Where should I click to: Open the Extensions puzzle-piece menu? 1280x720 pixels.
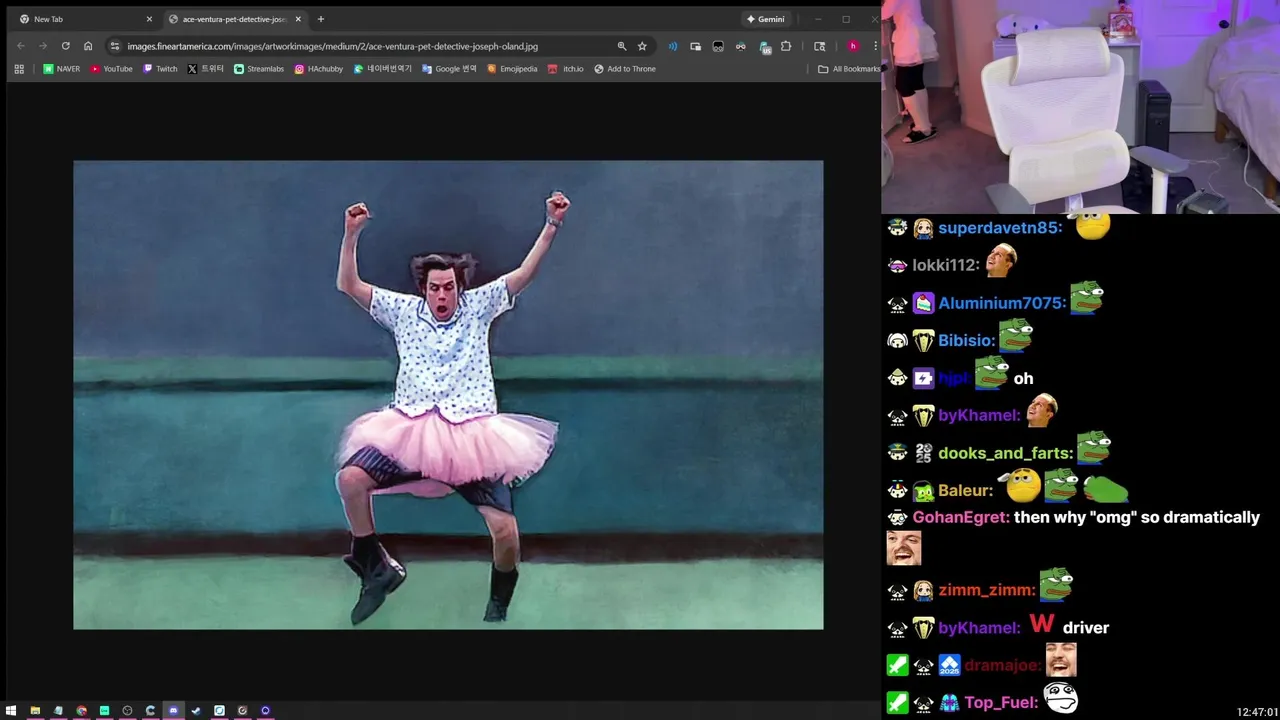point(786,46)
